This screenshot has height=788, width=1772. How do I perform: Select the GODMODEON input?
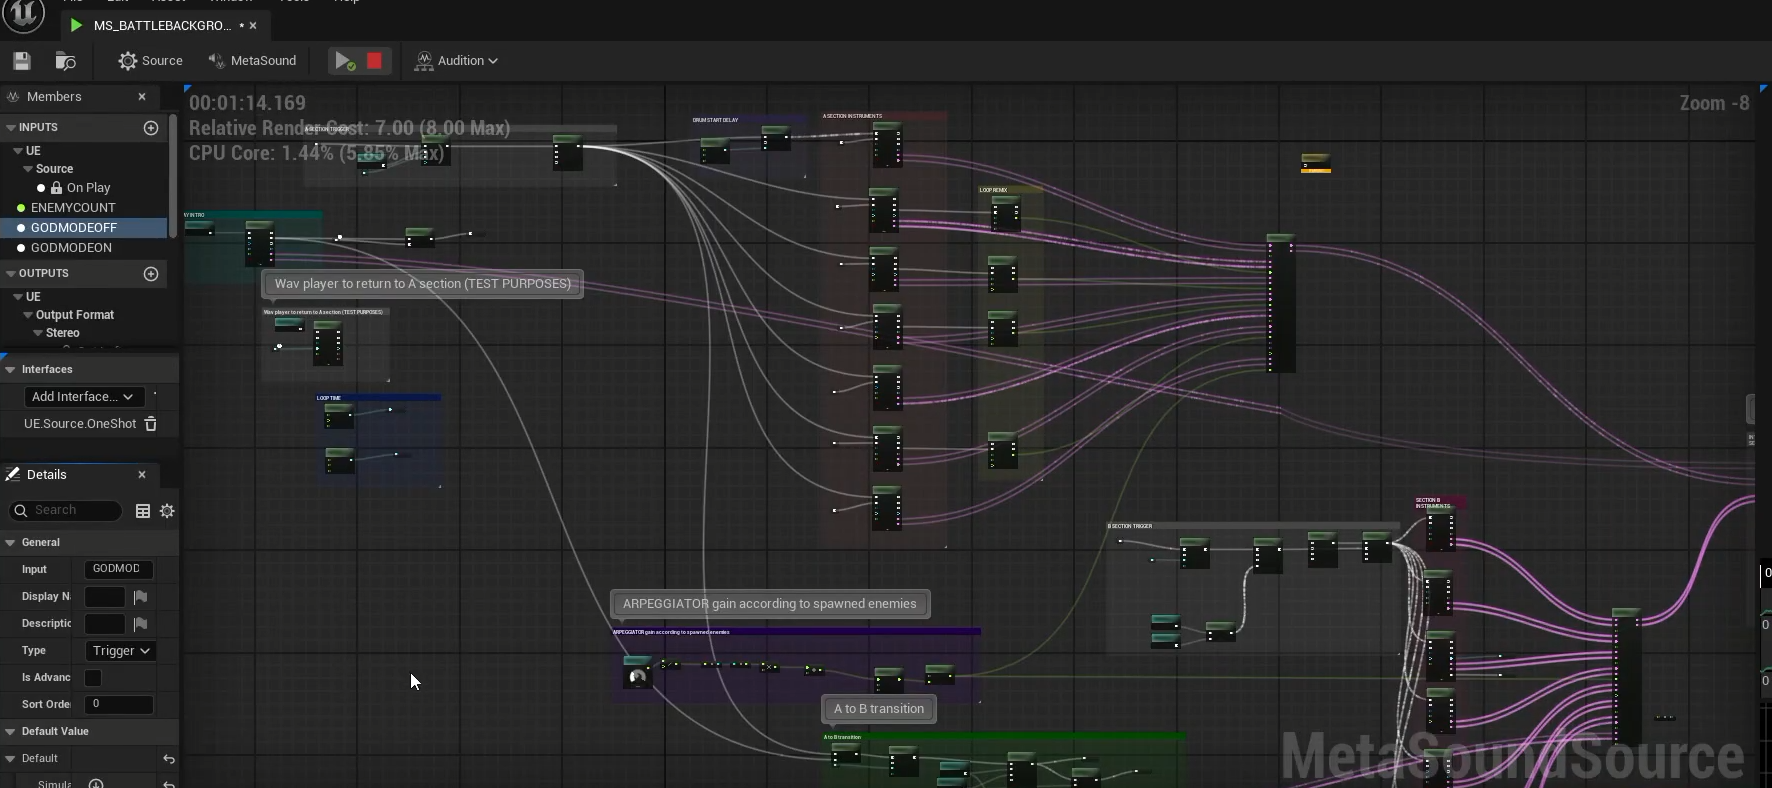click(71, 248)
